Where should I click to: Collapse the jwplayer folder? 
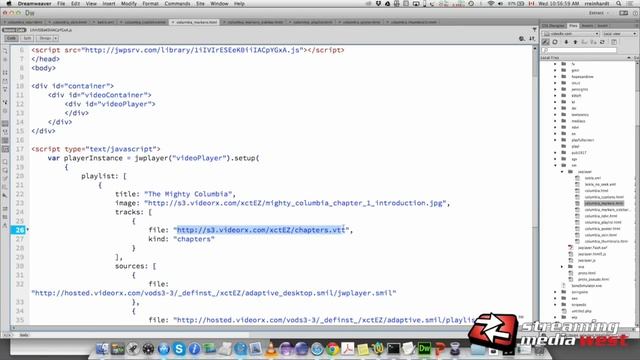pos(562,172)
